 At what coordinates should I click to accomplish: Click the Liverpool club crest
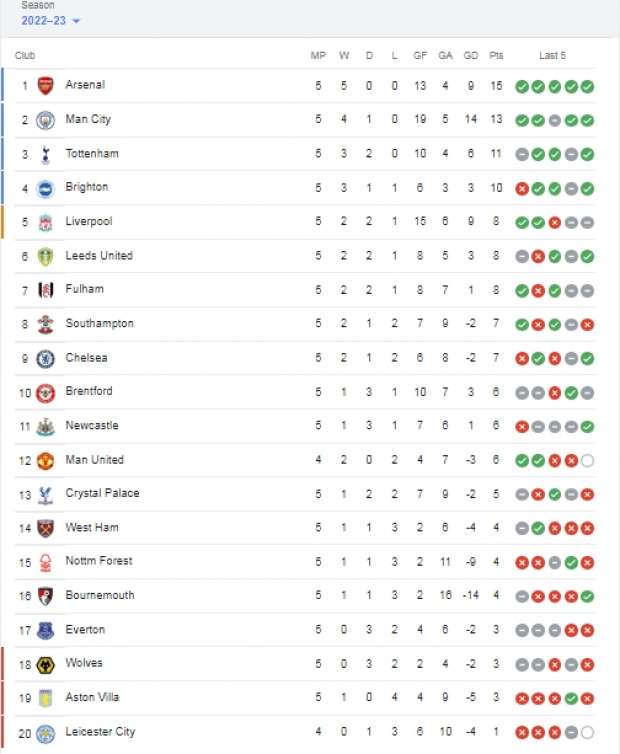tap(45, 222)
